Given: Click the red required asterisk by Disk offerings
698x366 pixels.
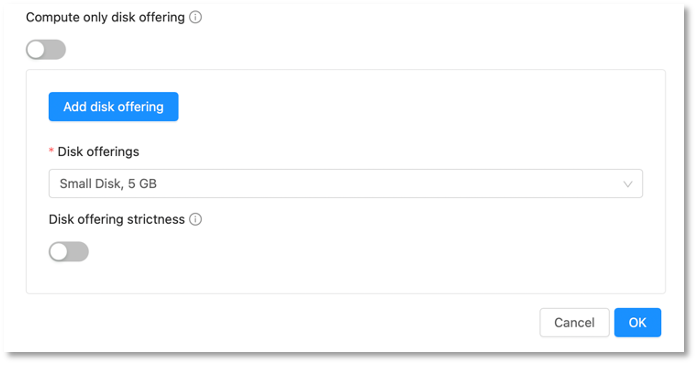Looking at the screenshot, I should pos(51,151).
